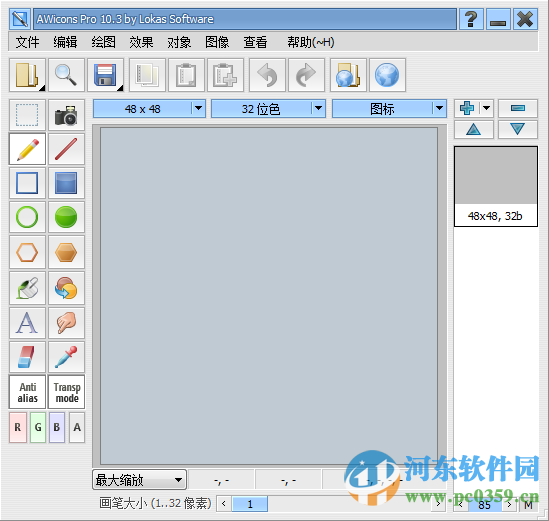549x521 pixels.
Task: Select the pointing hand smudge tool
Action: tap(66, 323)
